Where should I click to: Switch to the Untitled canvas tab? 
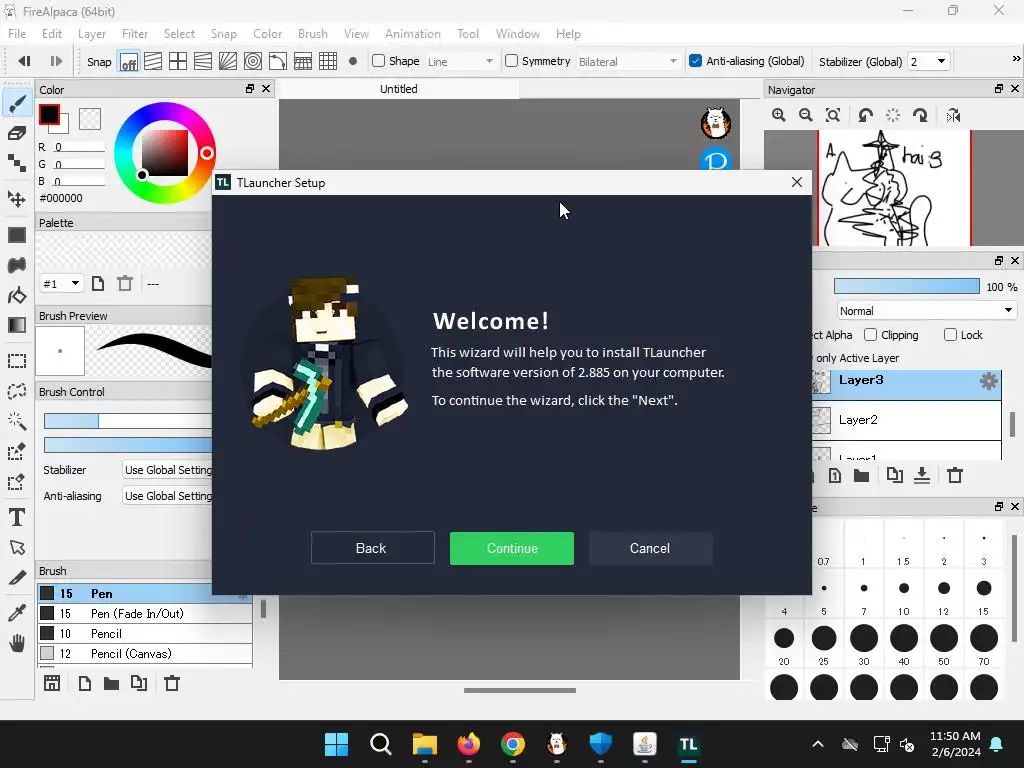pos(398,89)
